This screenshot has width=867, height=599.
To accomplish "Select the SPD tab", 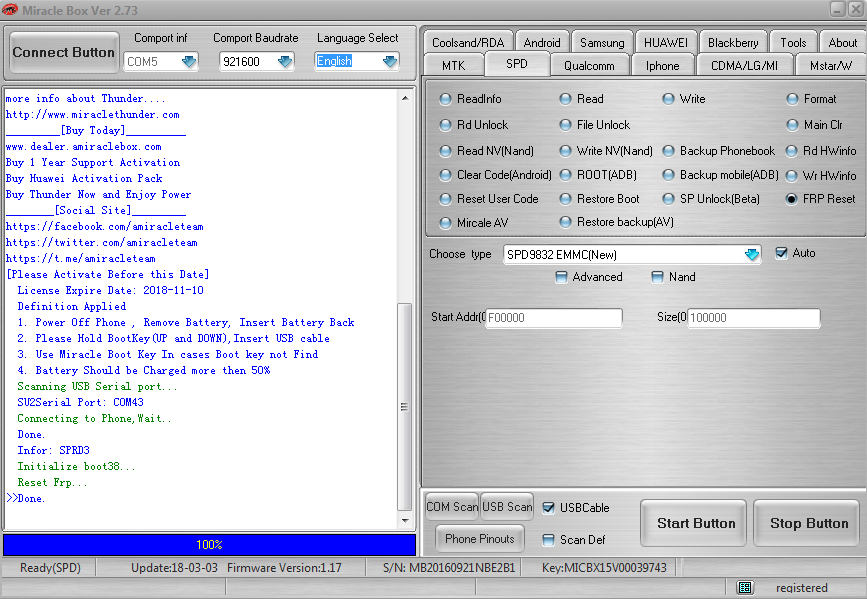I will tap(516, 64).
